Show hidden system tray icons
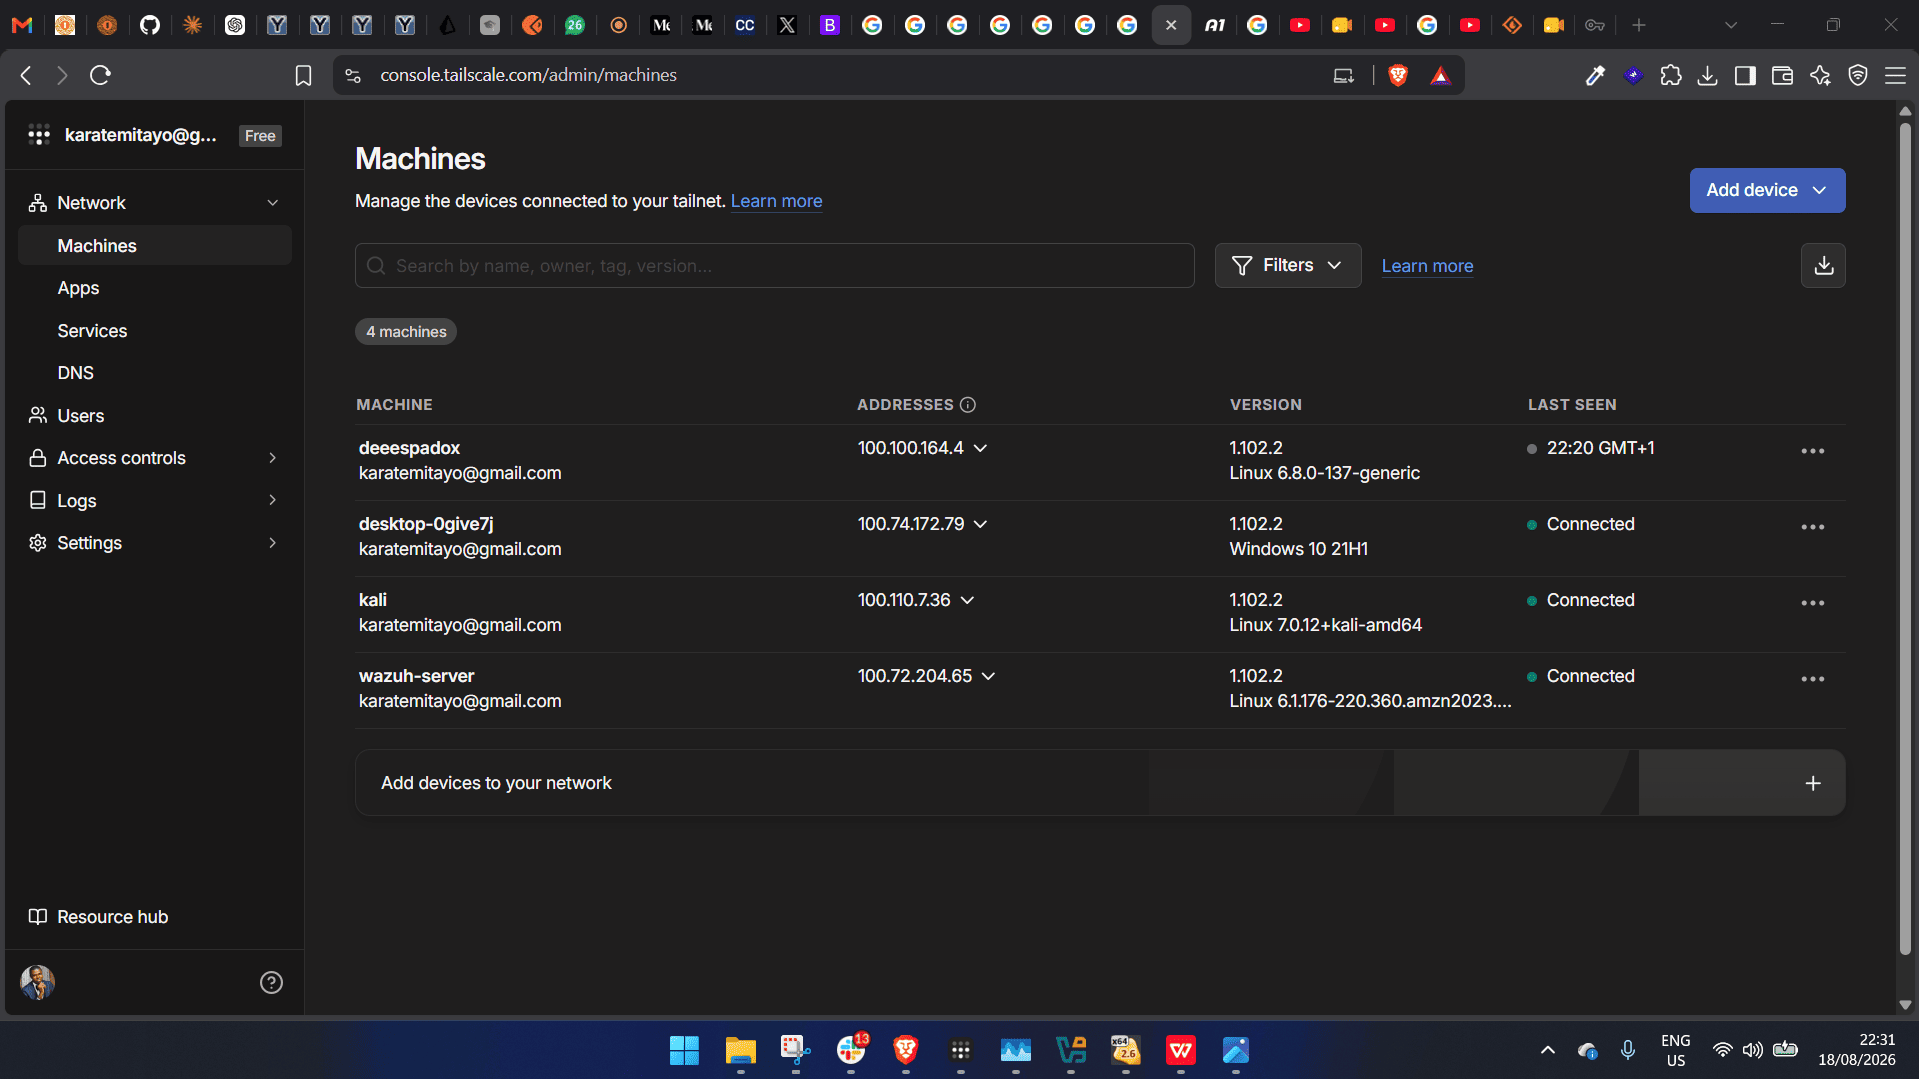This screenshot has height=1079, width=1919. (x=1547, y=1050)
